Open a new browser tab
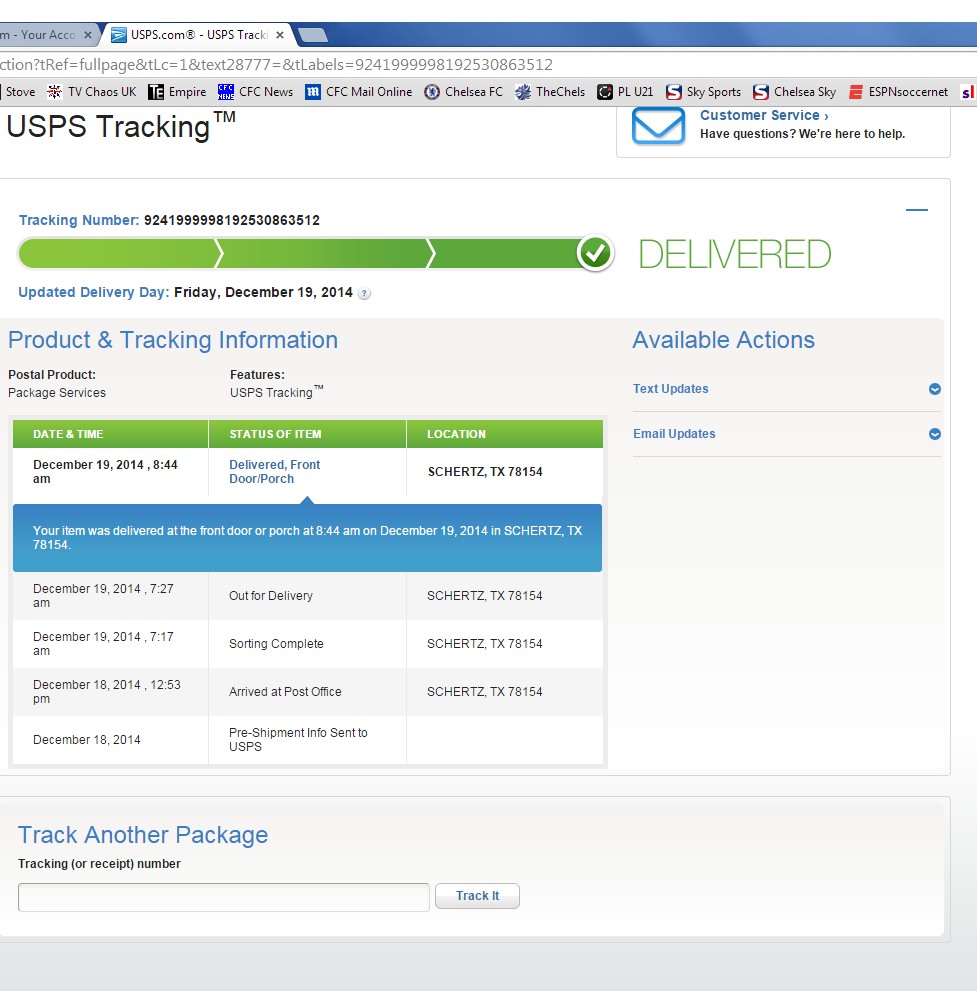 click(313, 35)
